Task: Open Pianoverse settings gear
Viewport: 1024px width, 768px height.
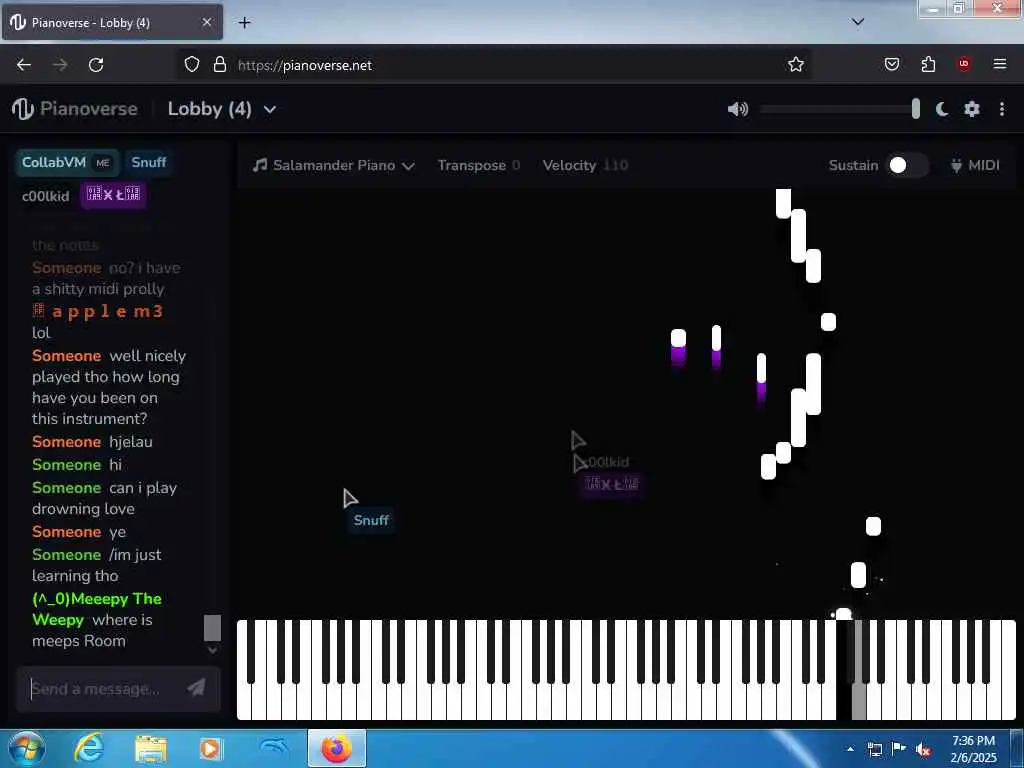Action: coord(972,109)
